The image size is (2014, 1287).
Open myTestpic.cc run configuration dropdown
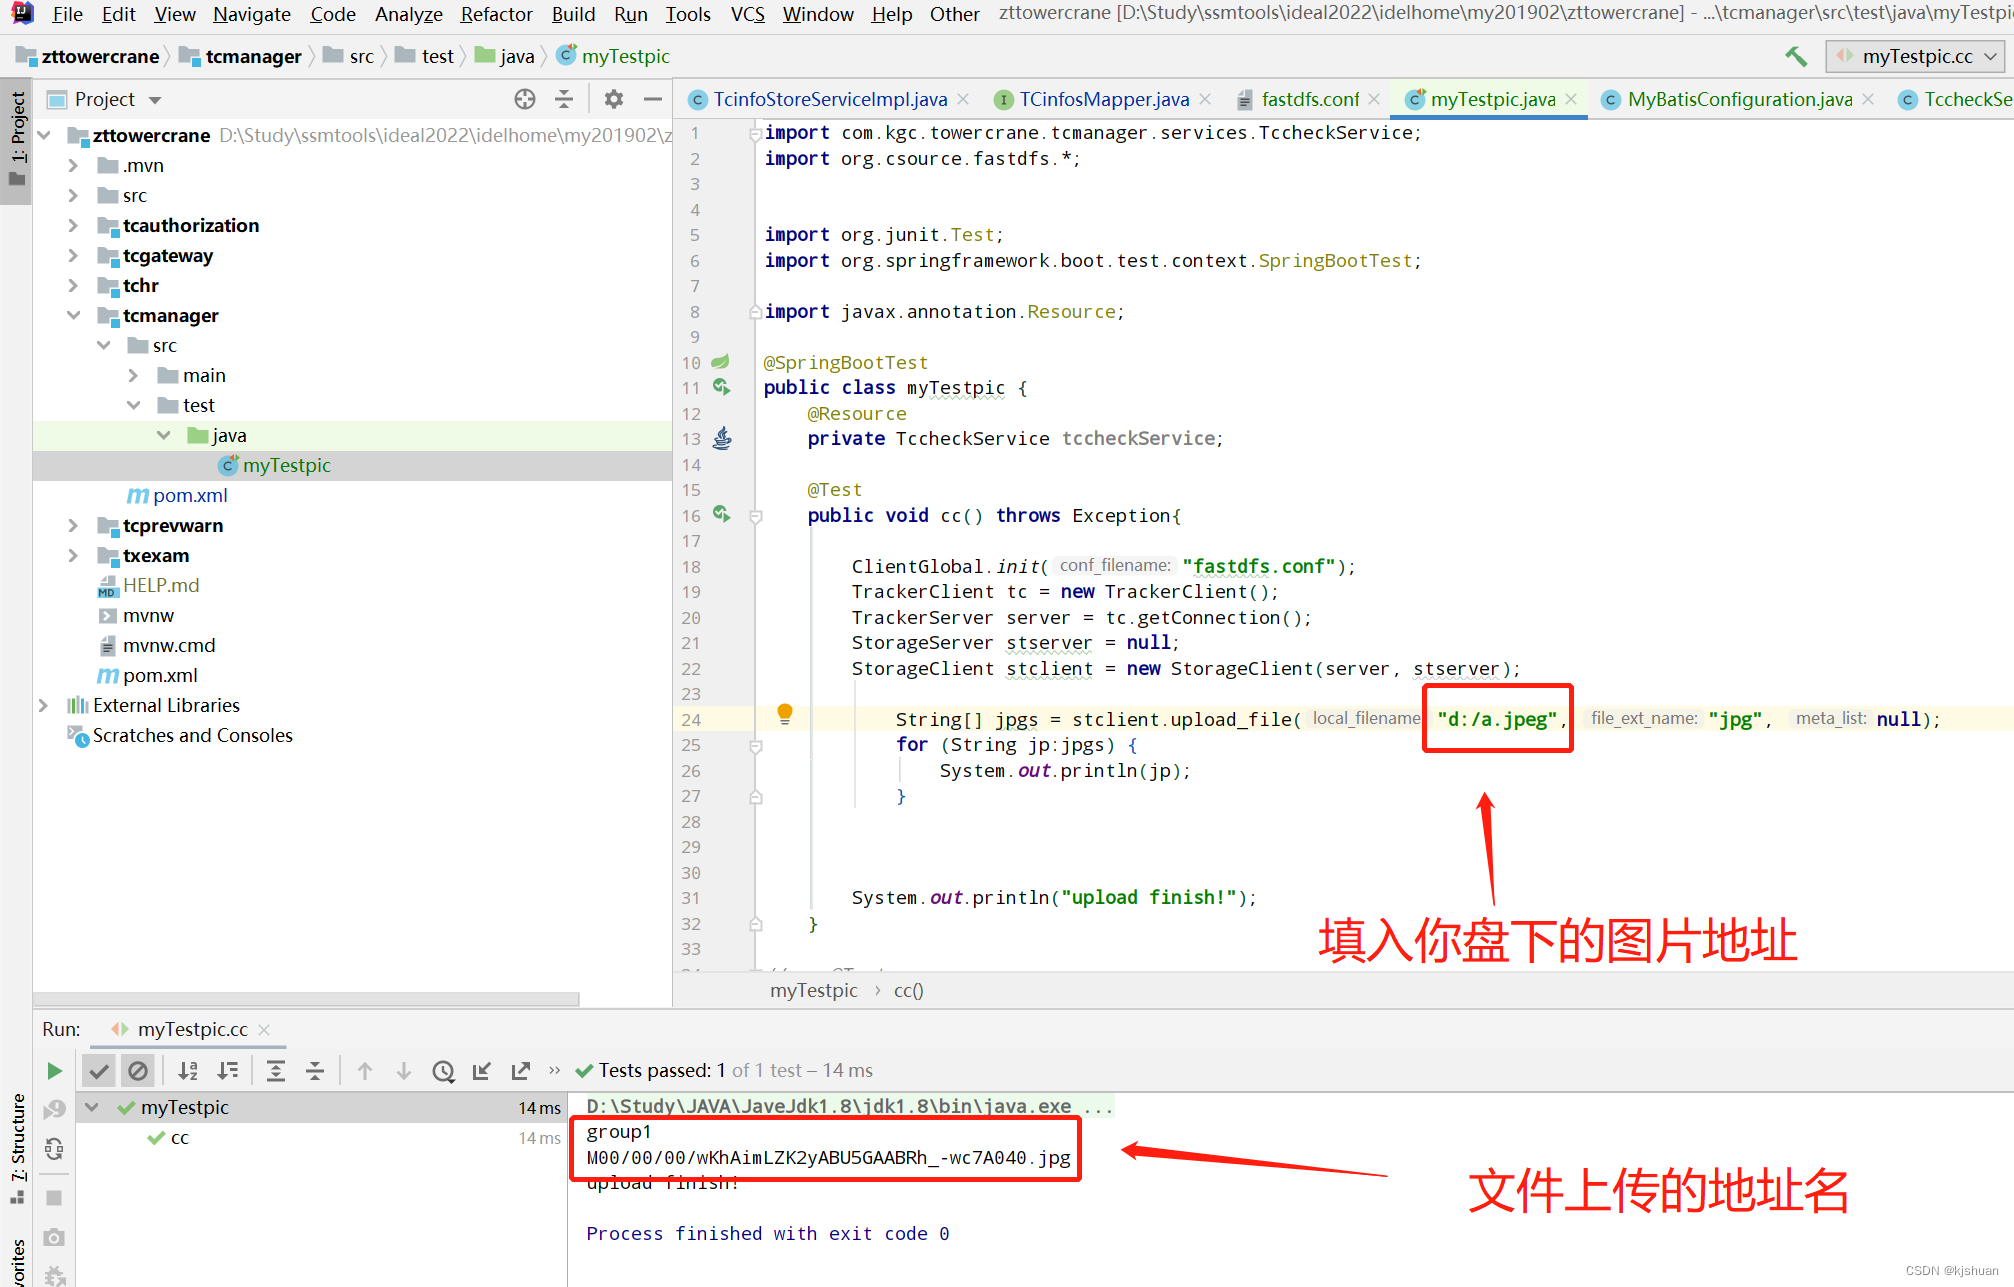pos(1914,57)
